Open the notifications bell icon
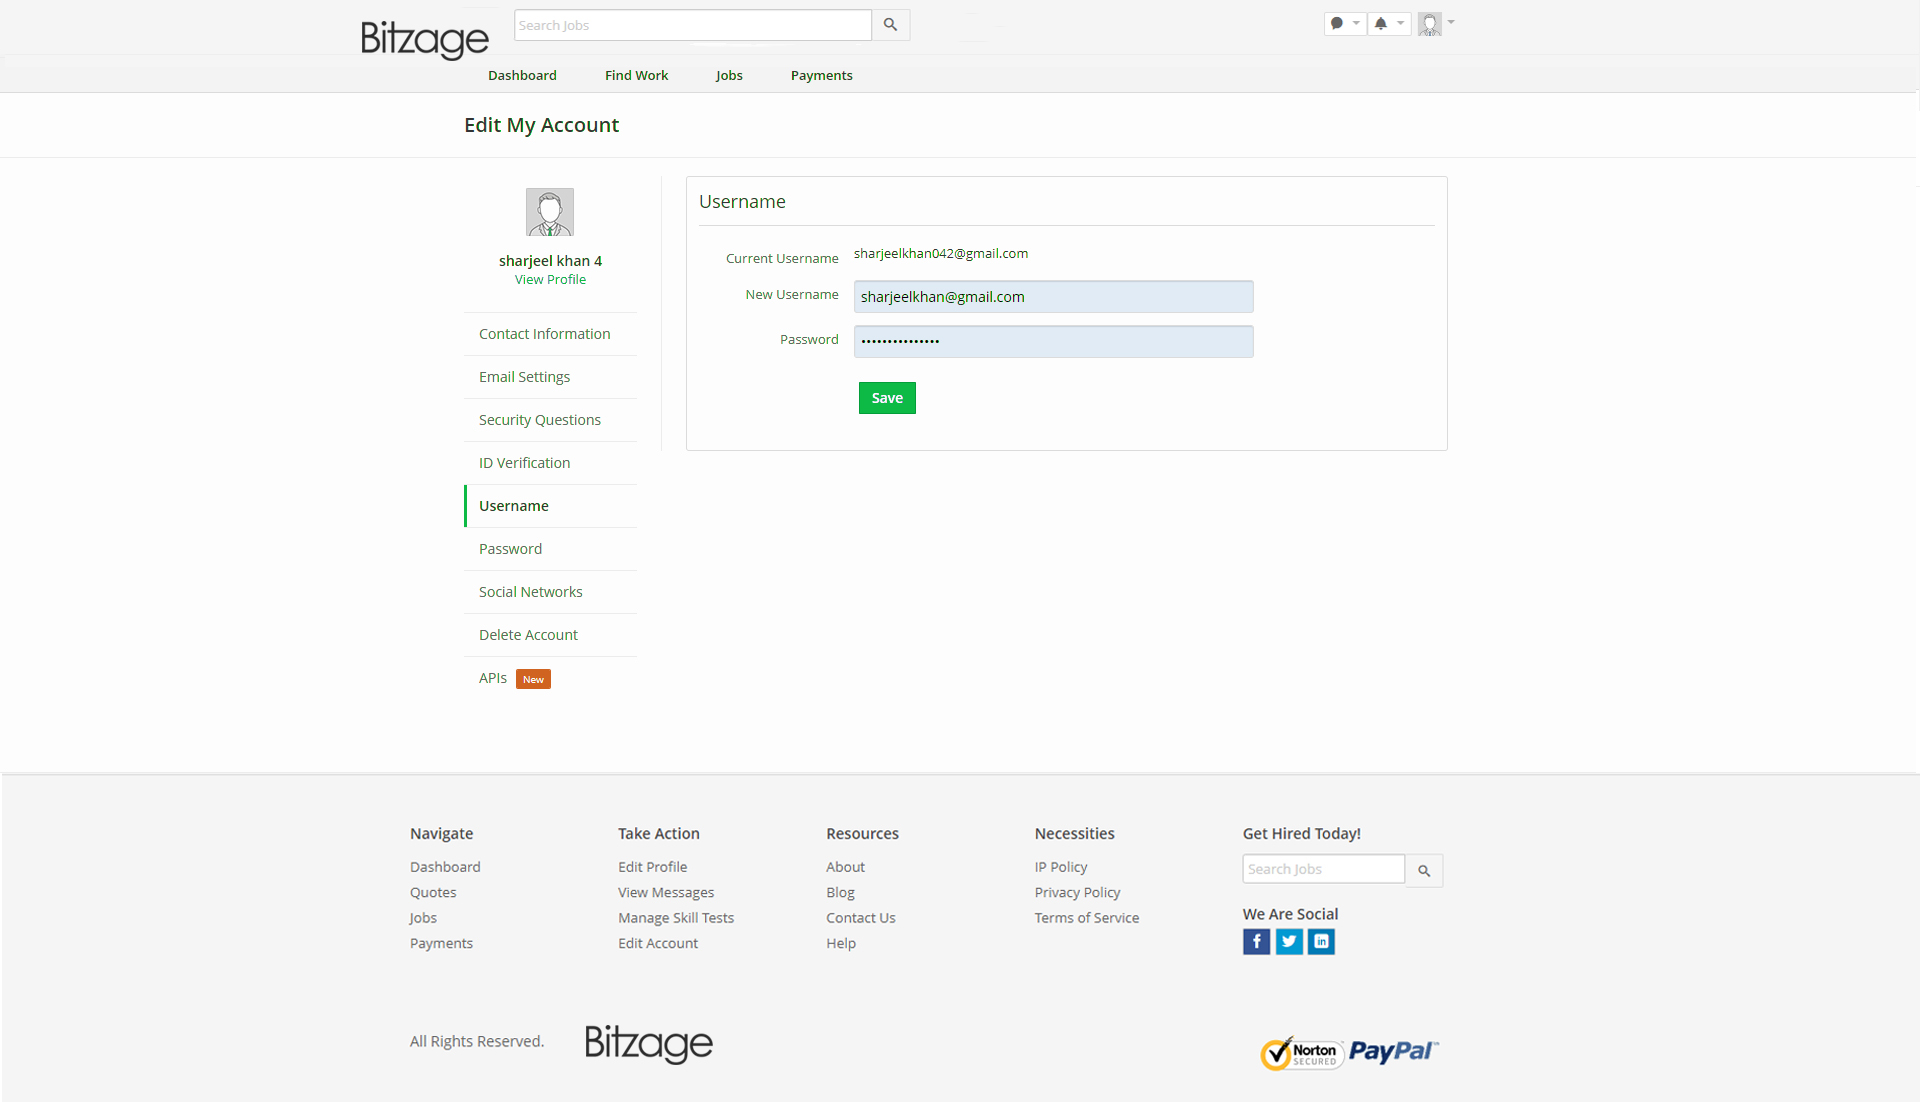The width and height of the screenshot is (1920, 1102). pyautogui.click(x=1381, y=23)
